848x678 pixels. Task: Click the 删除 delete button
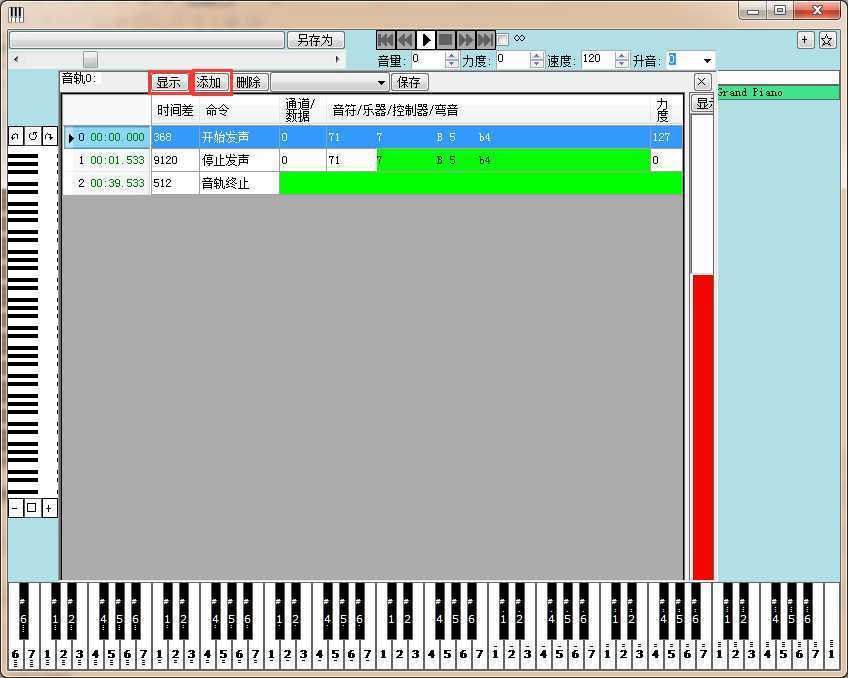pos(249,82)
